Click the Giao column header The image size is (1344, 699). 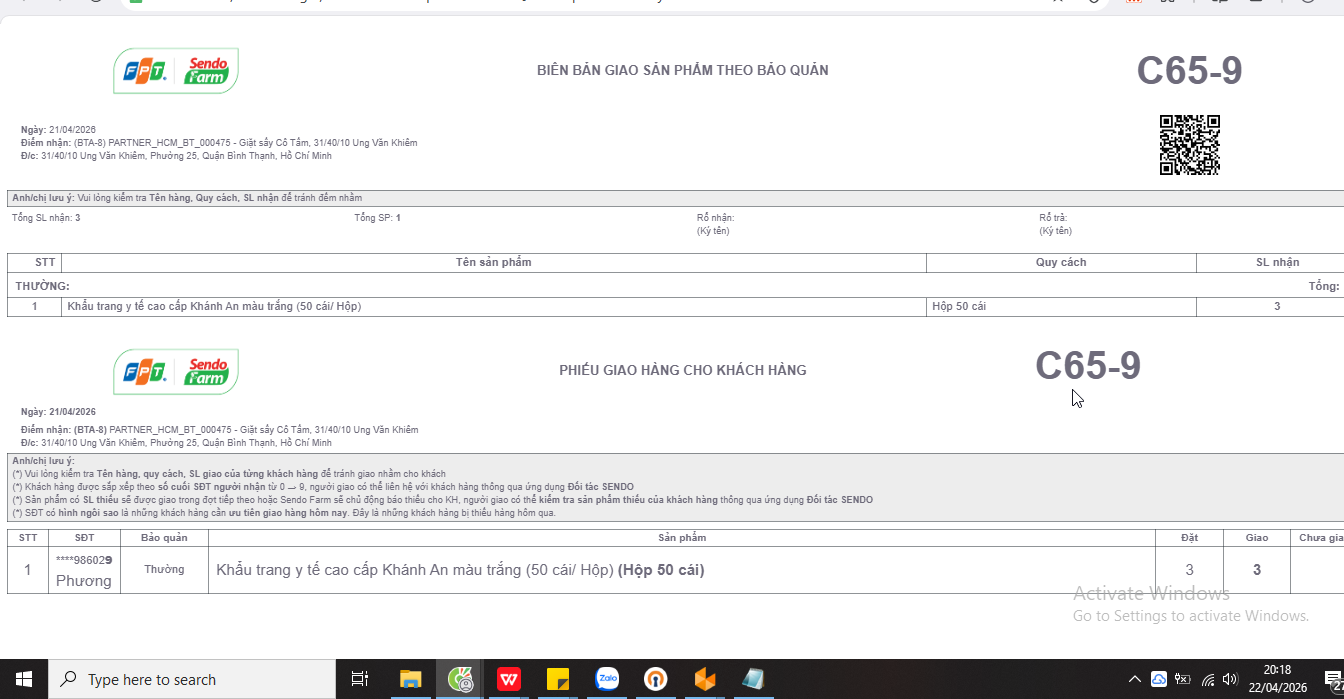1257,537
